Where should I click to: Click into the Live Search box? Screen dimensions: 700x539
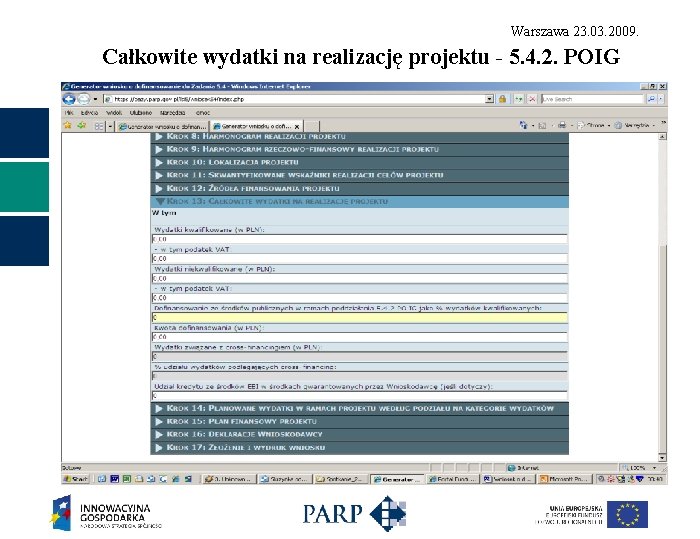click(x=592, y=99)
